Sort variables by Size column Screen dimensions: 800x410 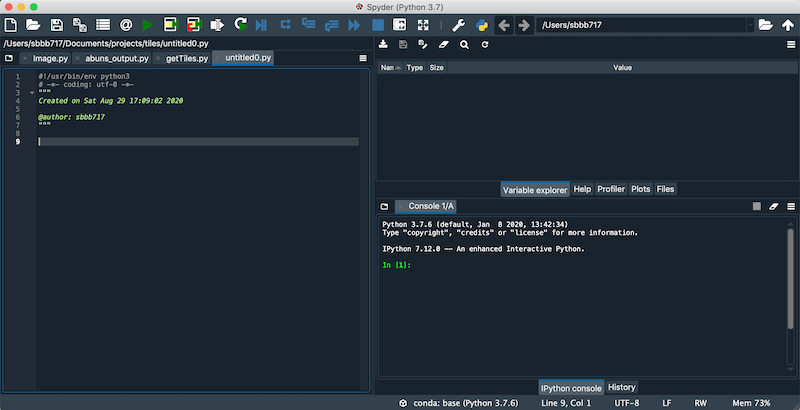click(437, 68)
